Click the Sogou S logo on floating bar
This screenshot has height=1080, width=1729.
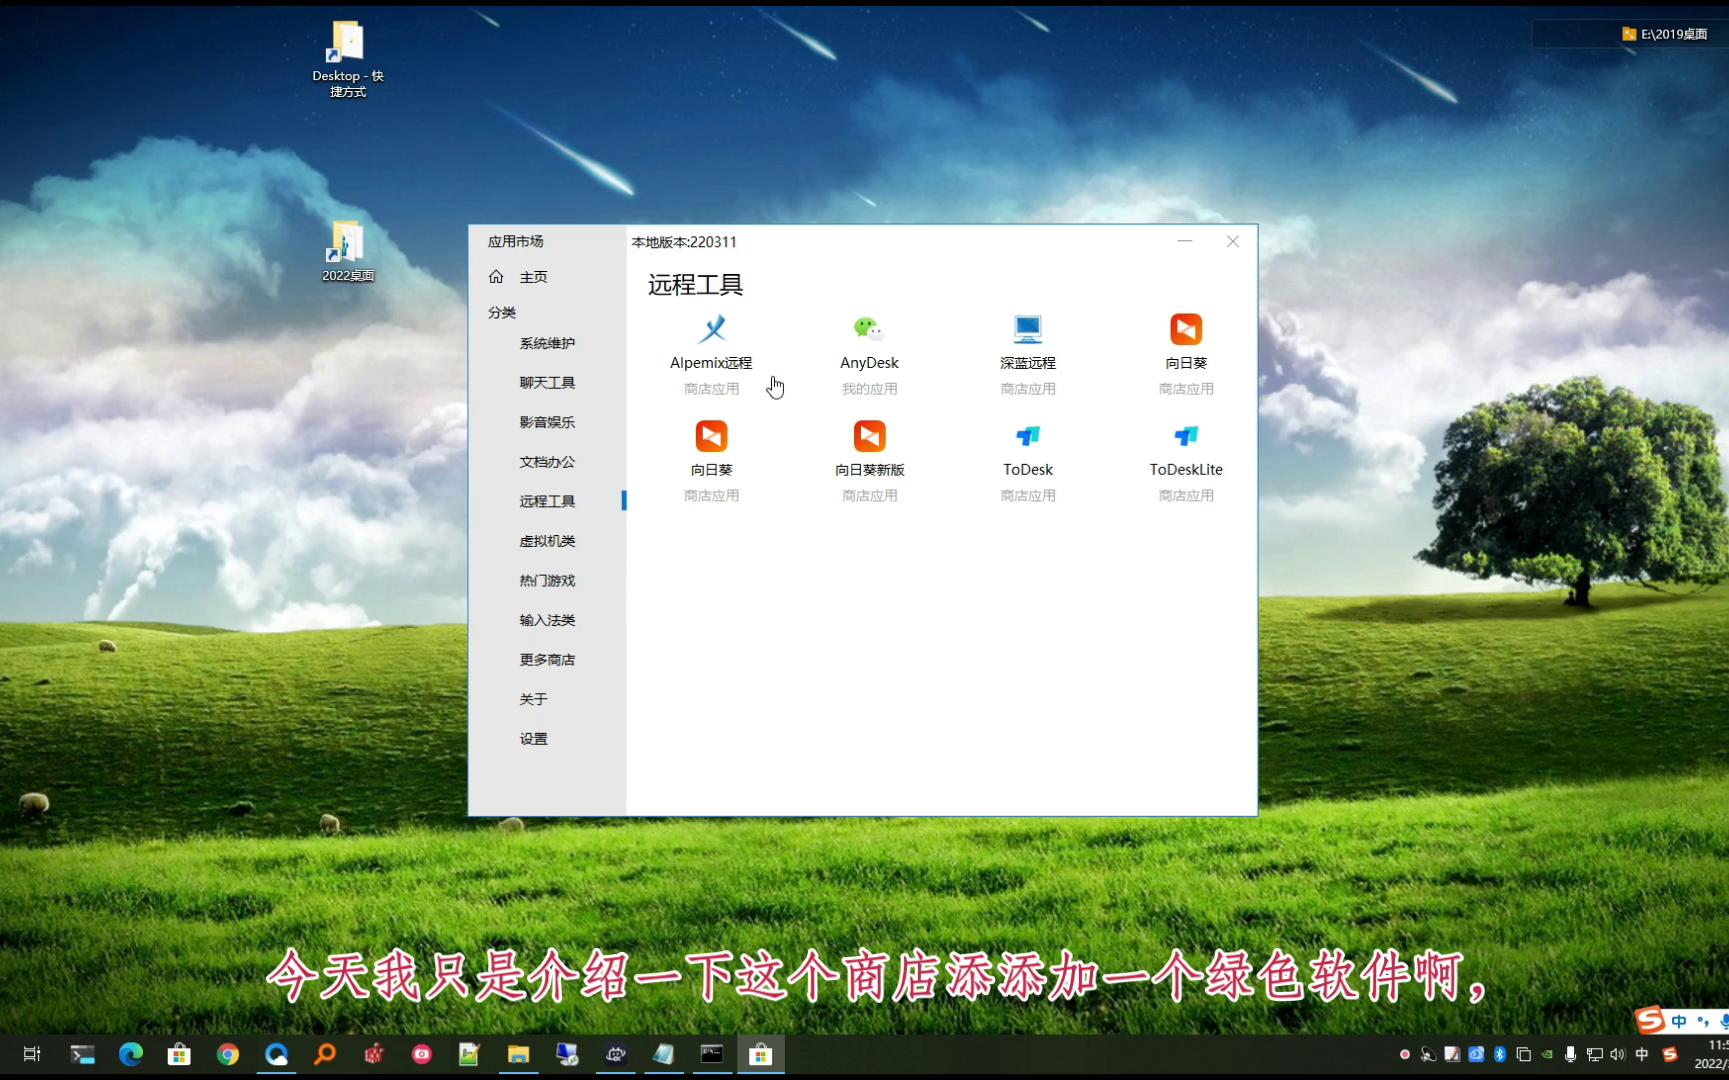1650,1020
